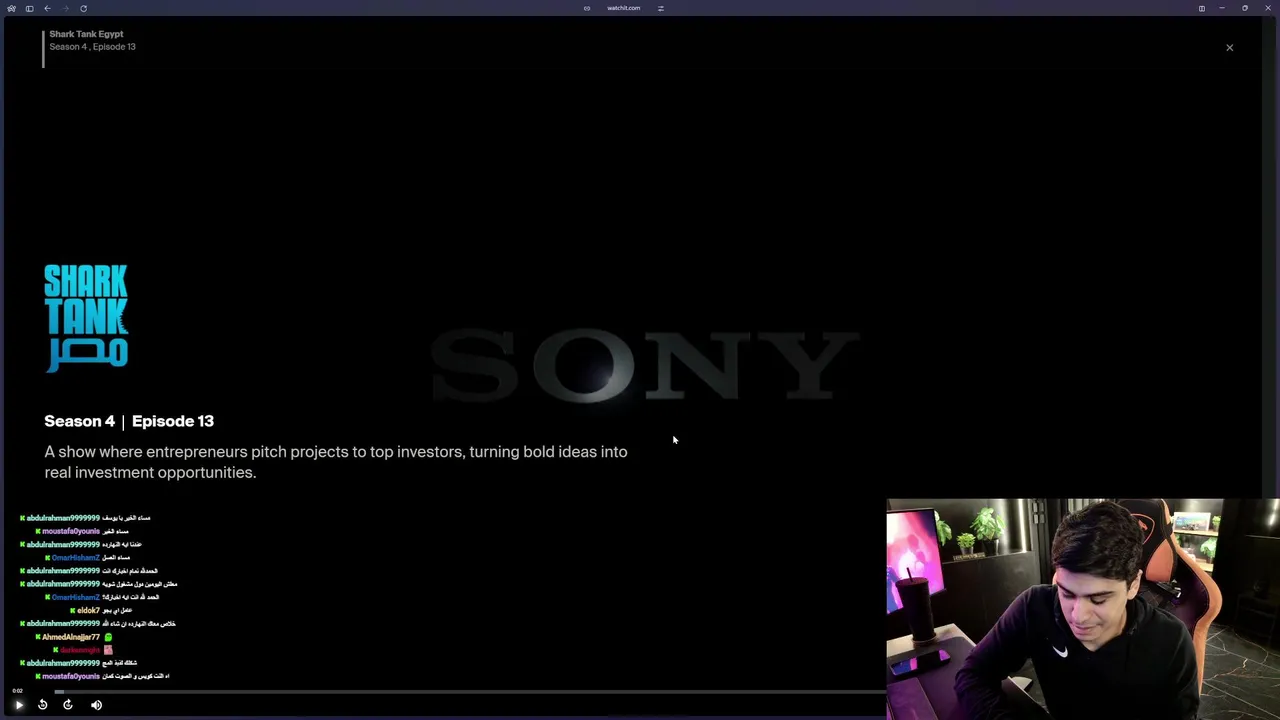Play the Shark Tank episode
Screen dimensions: 1280x720
(18, 705)
